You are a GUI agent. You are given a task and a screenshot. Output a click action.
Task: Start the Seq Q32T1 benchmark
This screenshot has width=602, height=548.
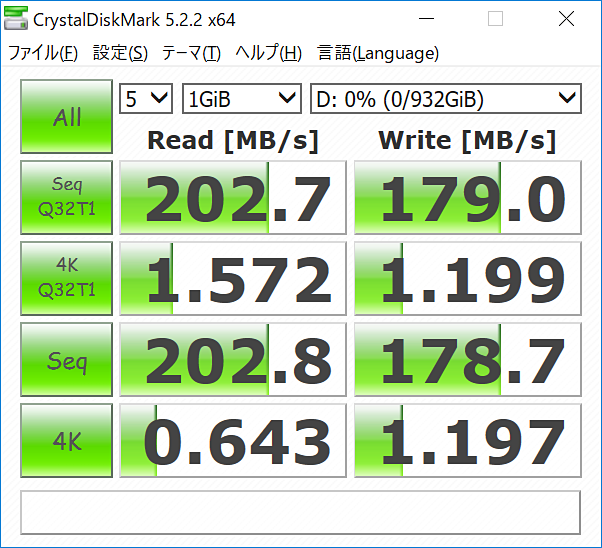[x=66, y=197]
